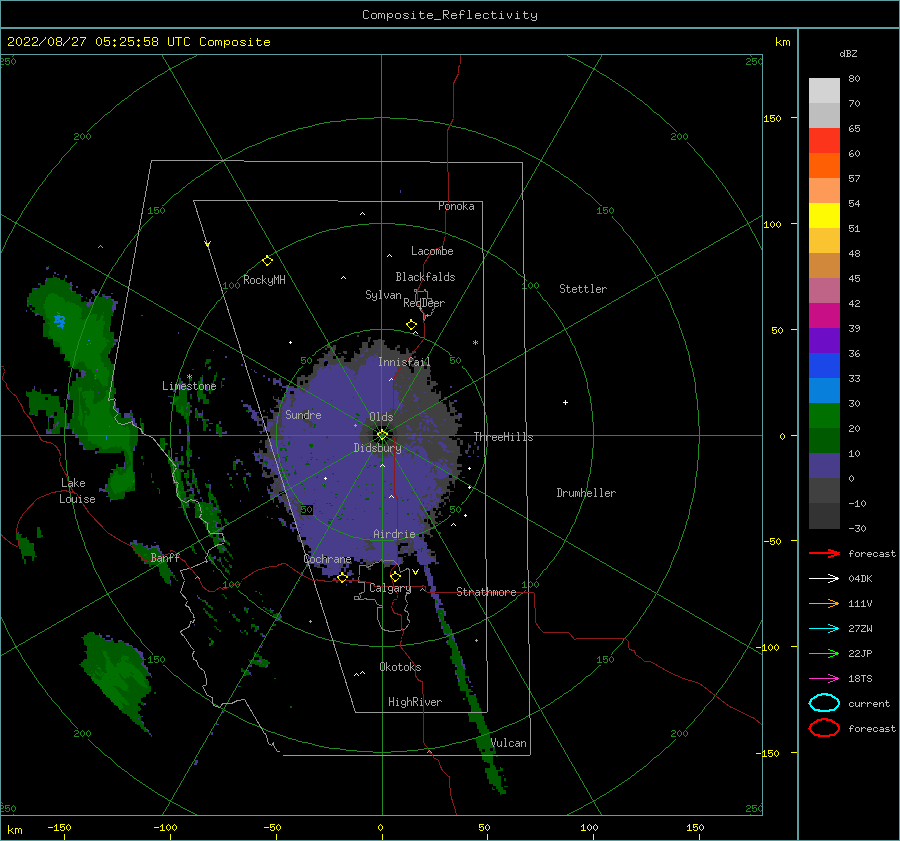The width and height of the screenshot is (900, 841).
Task: Click the Okotoks label
Action: tap(401, 667)
